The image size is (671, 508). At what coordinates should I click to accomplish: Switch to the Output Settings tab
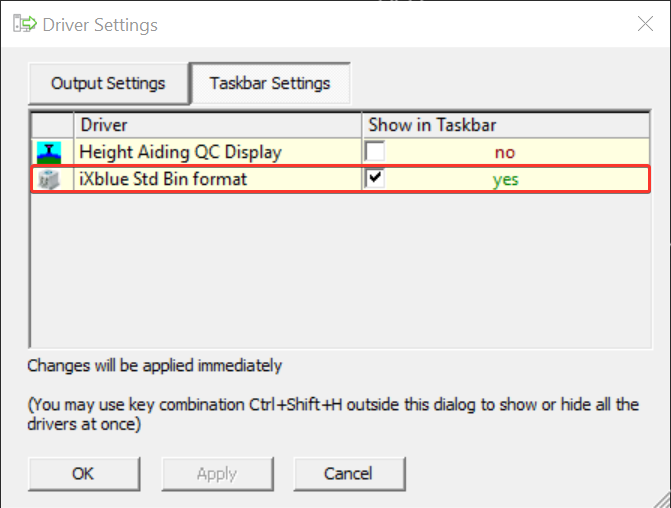(108, 83)
